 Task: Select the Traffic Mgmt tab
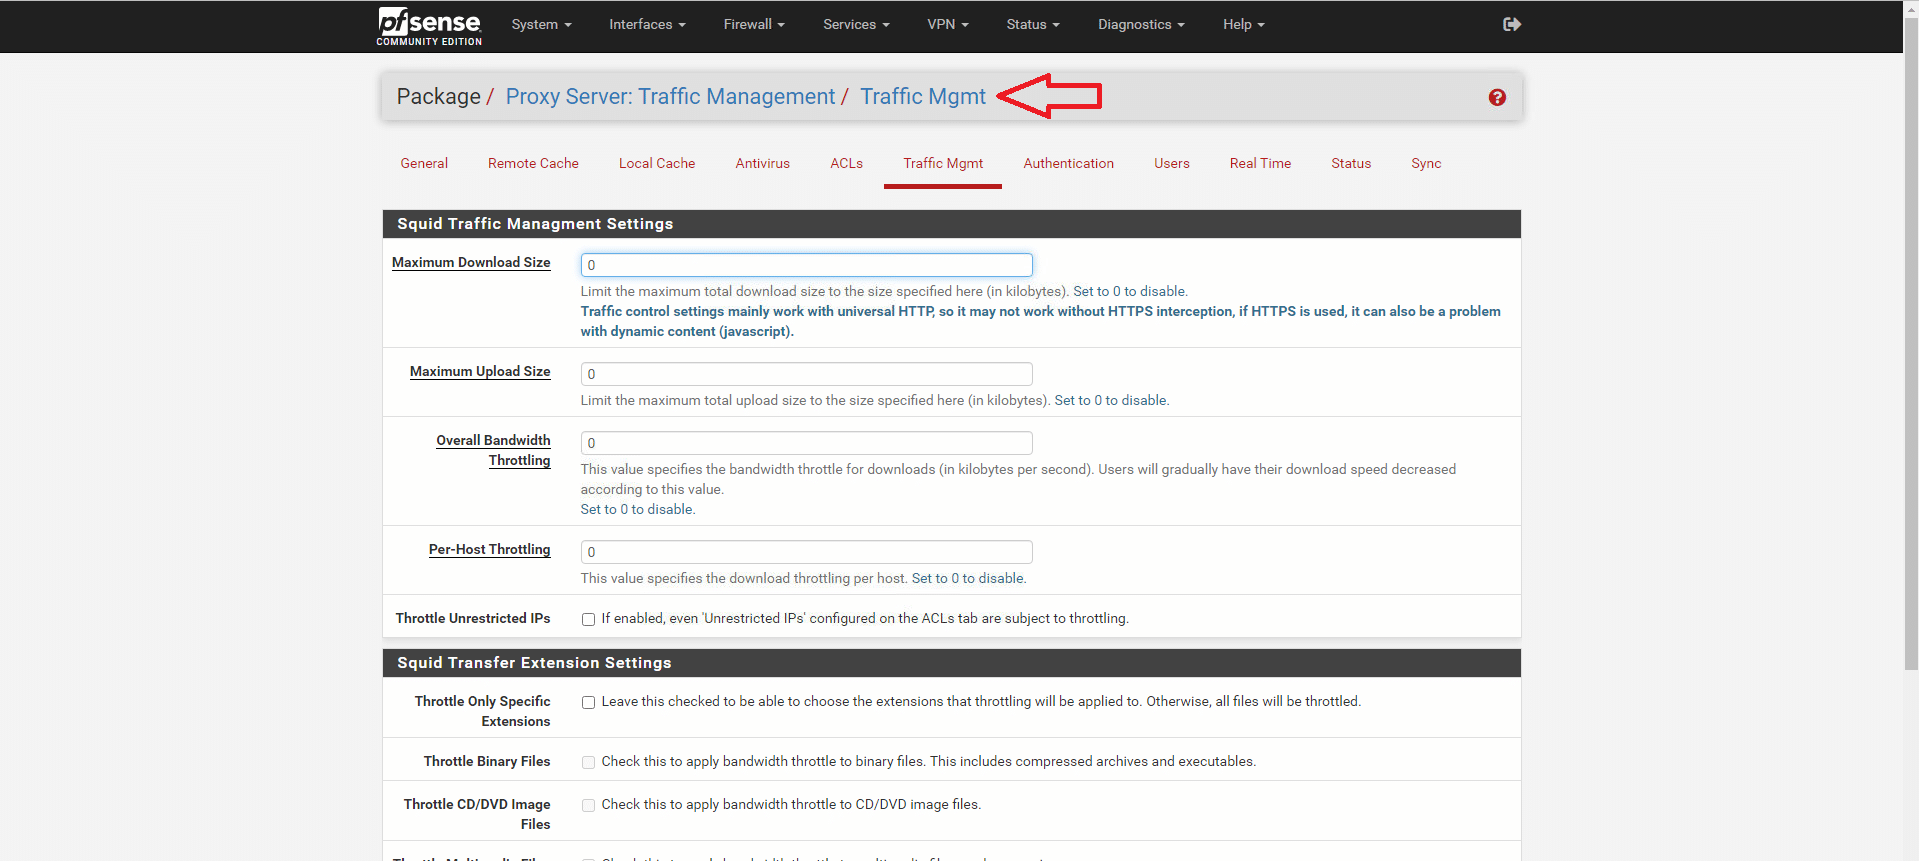pos(943,163)
